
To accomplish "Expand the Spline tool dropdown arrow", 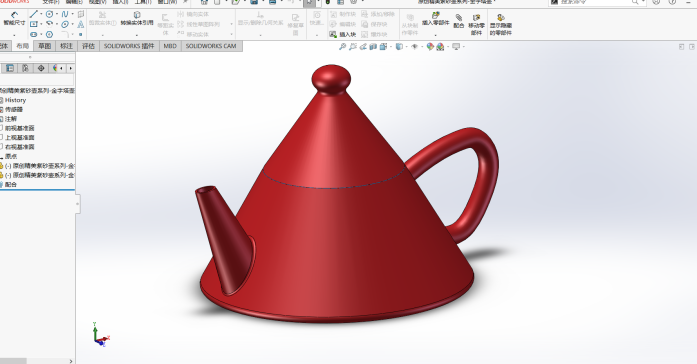I will pyautogui.click(x=72, y=14).
